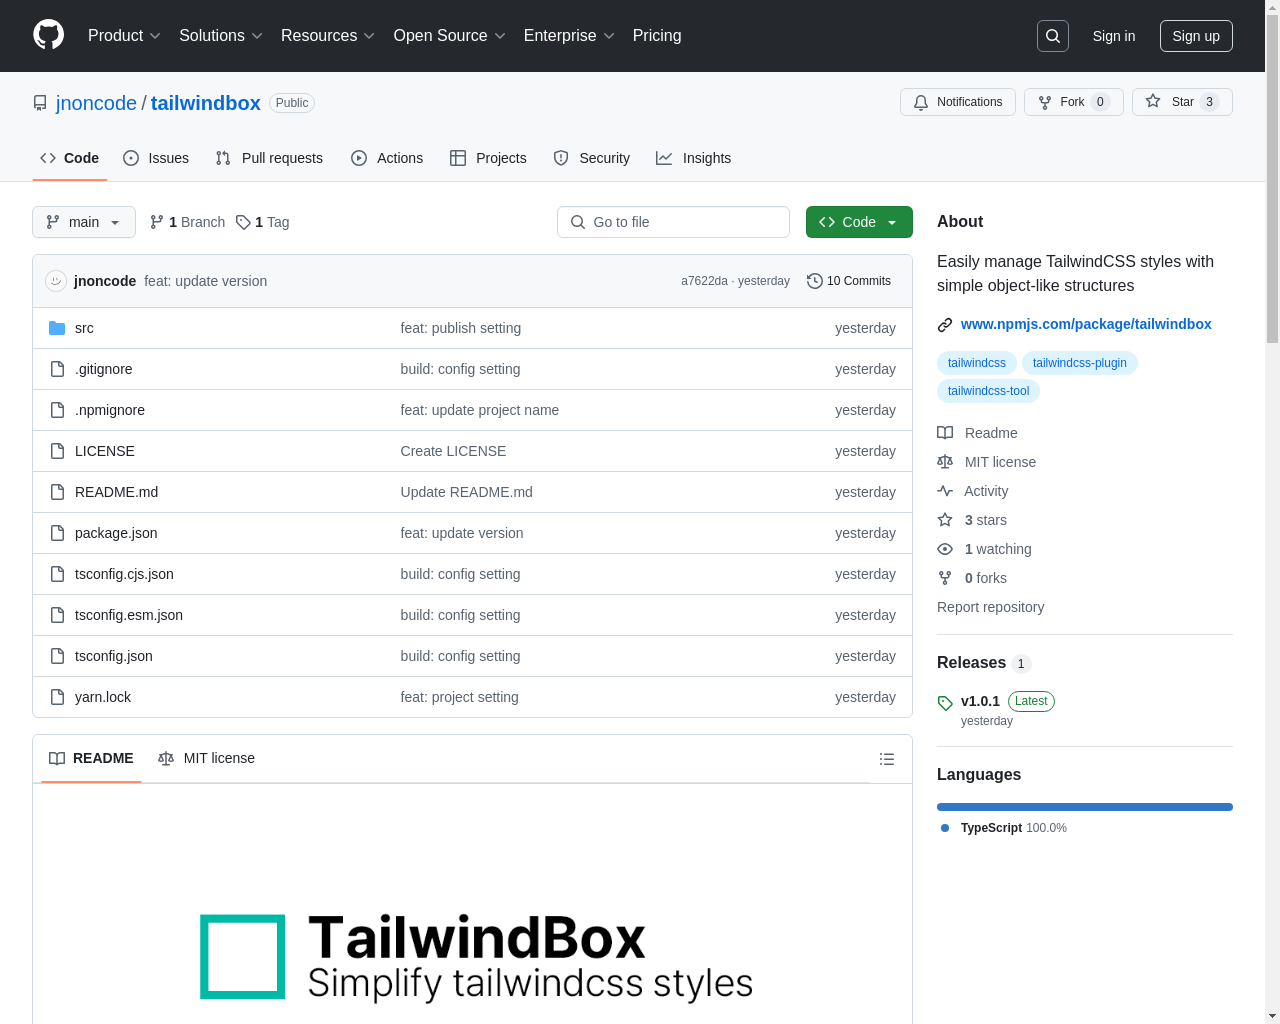Click the repository icon beside jnoncode
This screenshot has height=1024, width=1280.
tap(40, 103)
